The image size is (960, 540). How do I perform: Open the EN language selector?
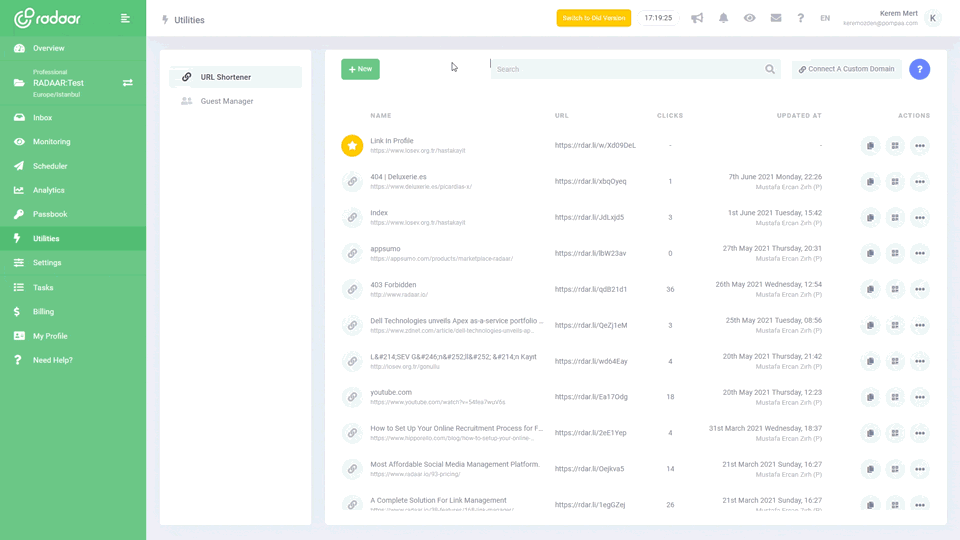tap(825, 18)
